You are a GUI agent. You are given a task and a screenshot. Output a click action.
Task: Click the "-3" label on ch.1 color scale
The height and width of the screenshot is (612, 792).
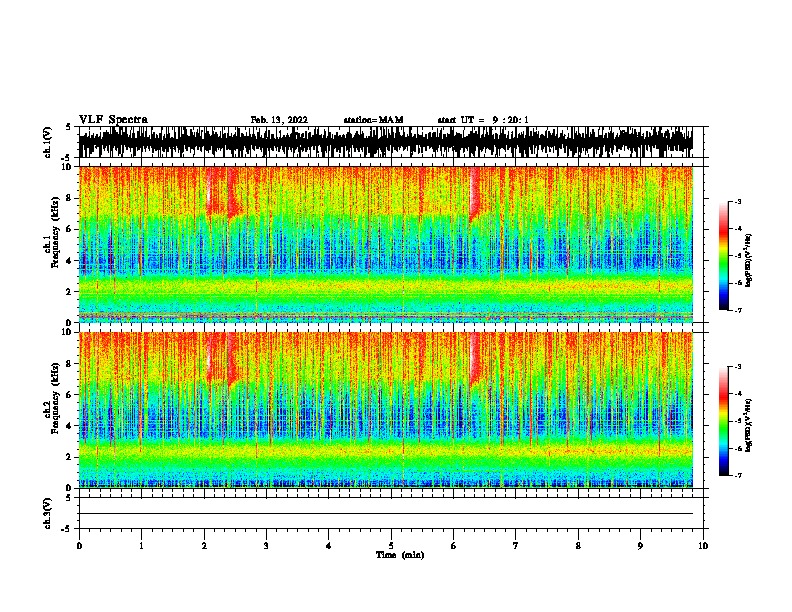click(738, 201)
